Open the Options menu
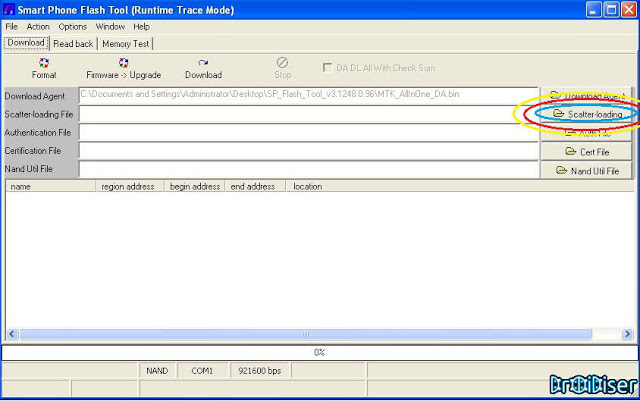The image size is (640, 401). click(73, 27)
